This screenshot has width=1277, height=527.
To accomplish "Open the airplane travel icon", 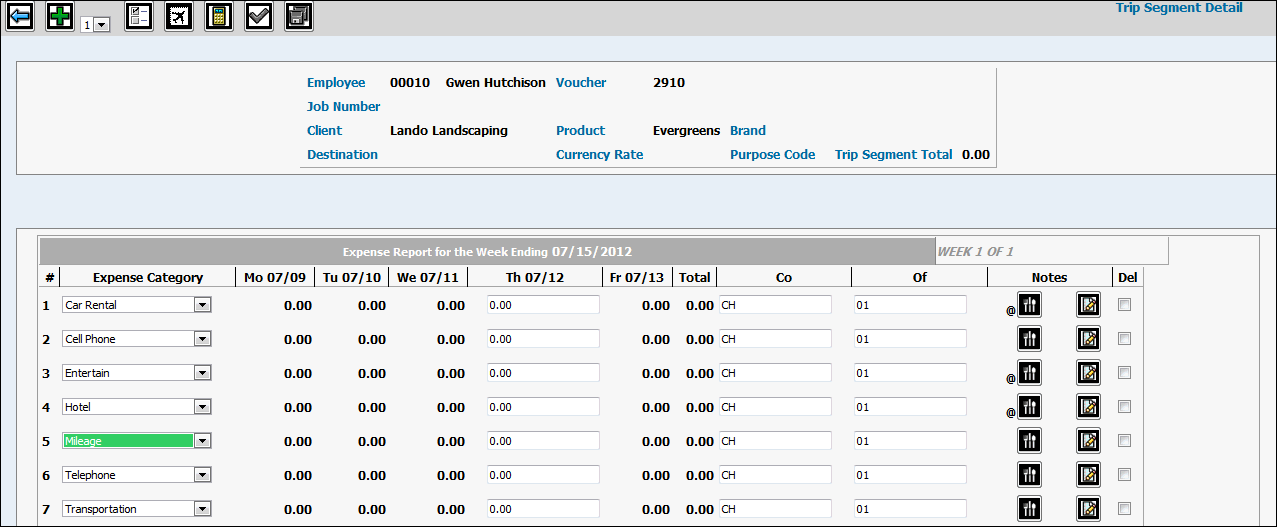I will click(x=179, y=16).
